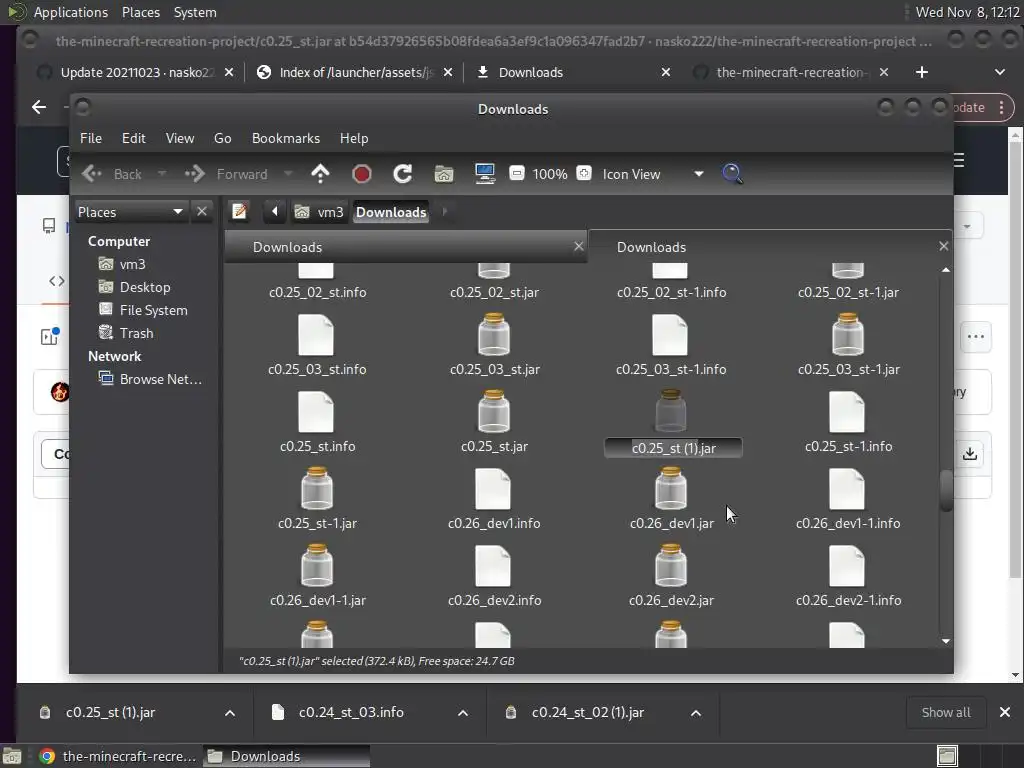Select c0.26_dev2.jar jar icon
The width and height of the screenshot is (1024, 768).
(x=671, y=566)
